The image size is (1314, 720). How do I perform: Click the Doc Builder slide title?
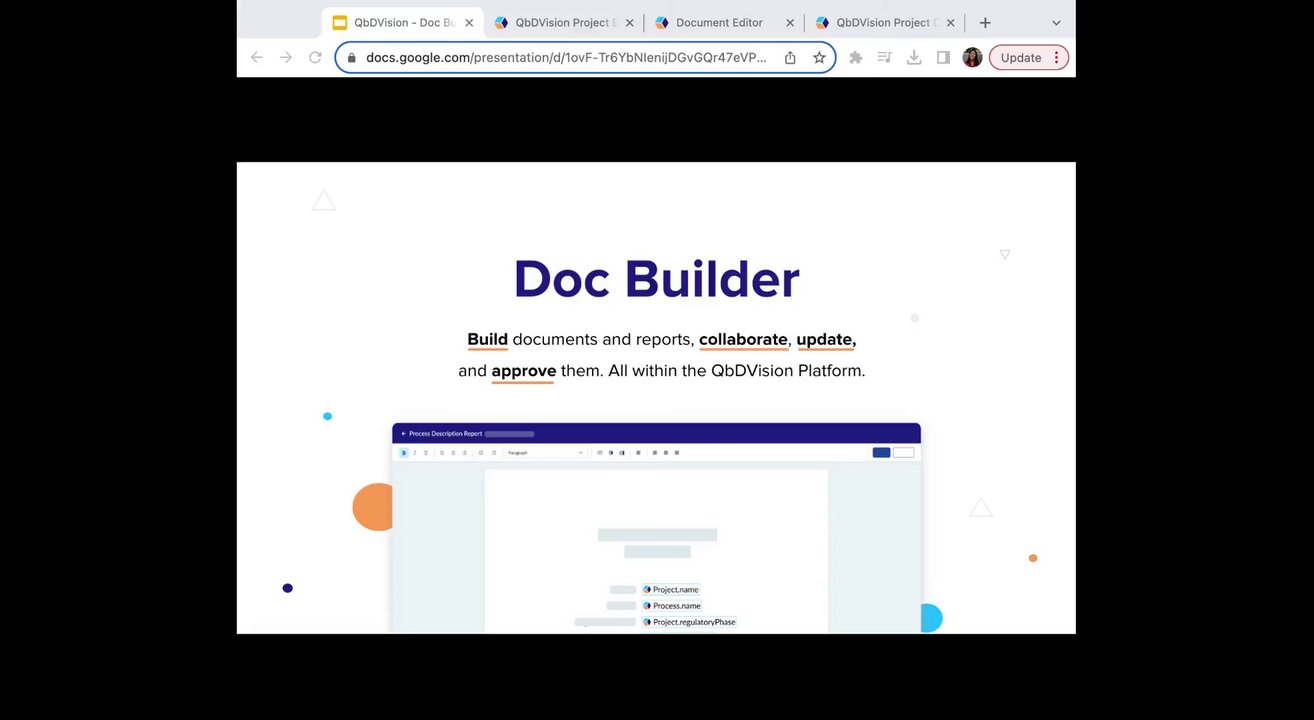coord(656,279)
